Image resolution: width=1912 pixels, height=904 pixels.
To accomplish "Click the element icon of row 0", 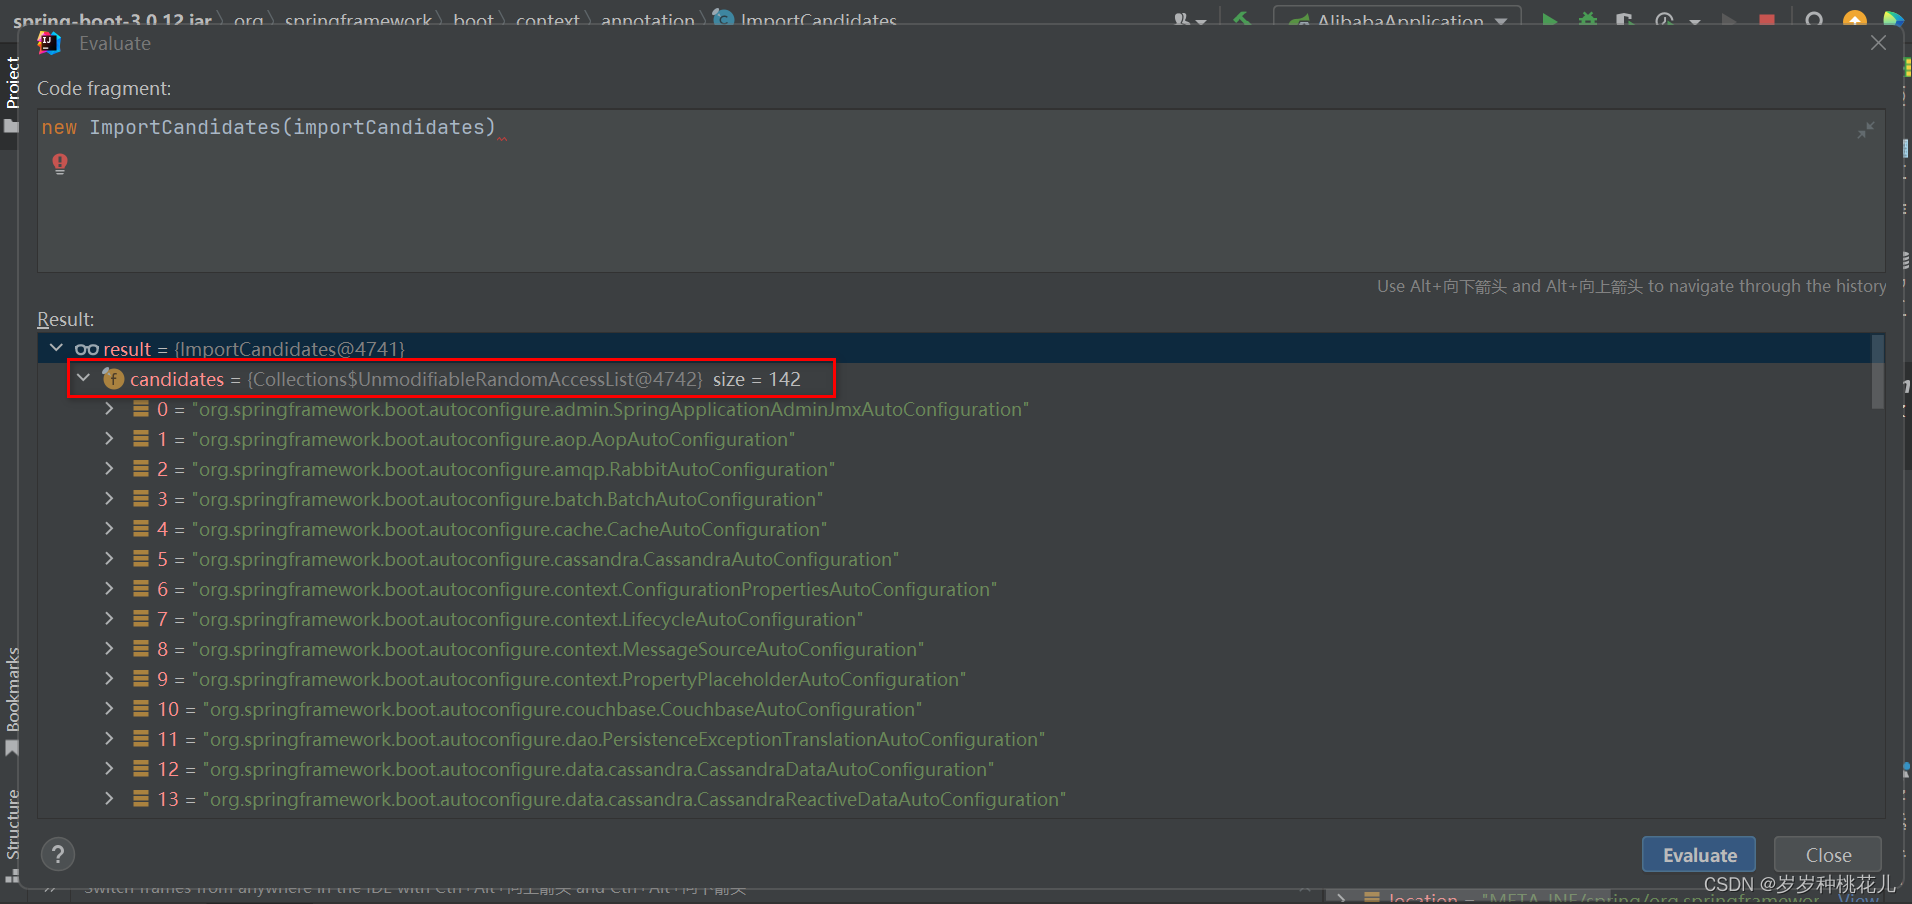I will click(141, 409).
